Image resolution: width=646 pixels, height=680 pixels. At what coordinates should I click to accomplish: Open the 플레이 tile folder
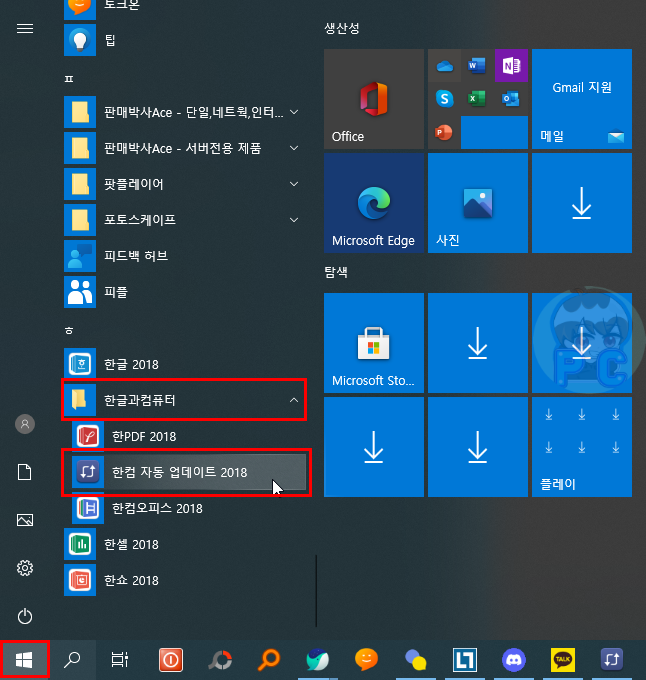582,447
